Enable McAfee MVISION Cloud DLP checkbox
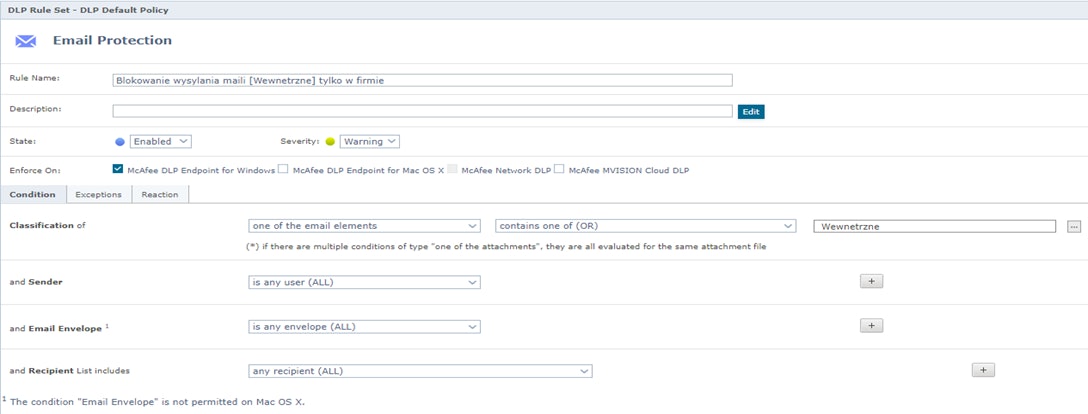The image size is (1088, 414). click(560, 170)
